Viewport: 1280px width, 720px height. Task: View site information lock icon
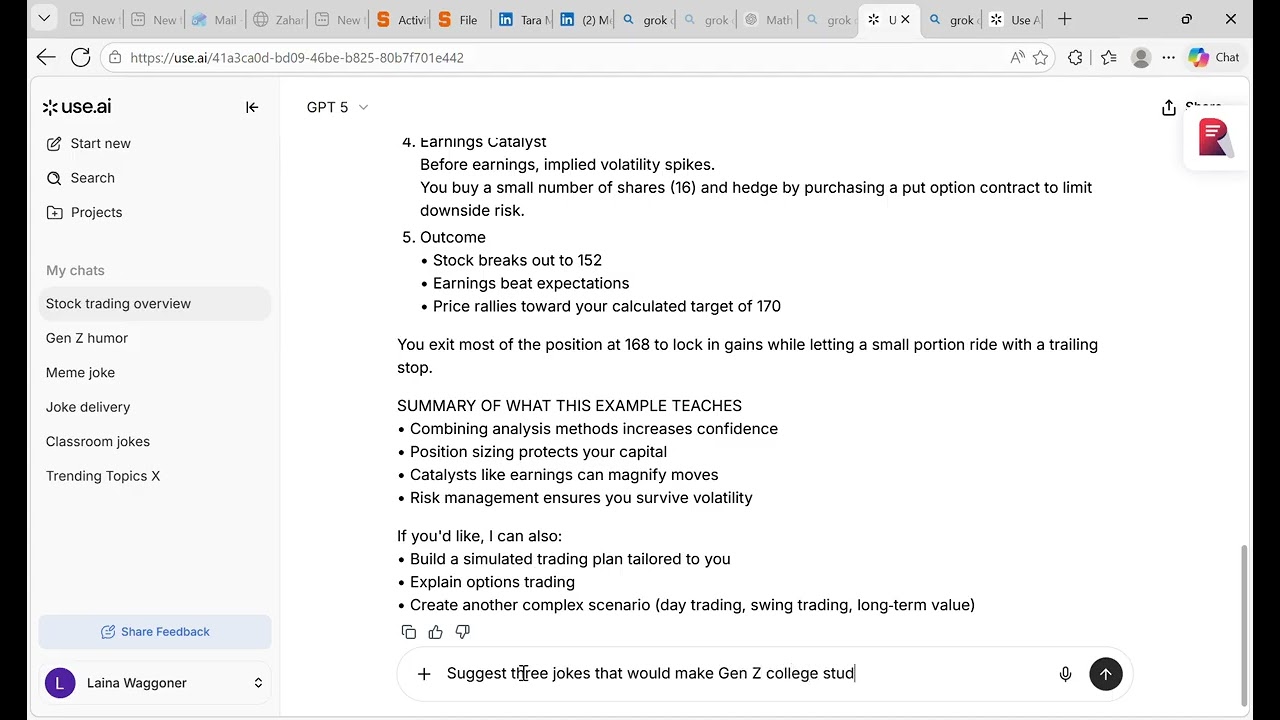point(115,58)
